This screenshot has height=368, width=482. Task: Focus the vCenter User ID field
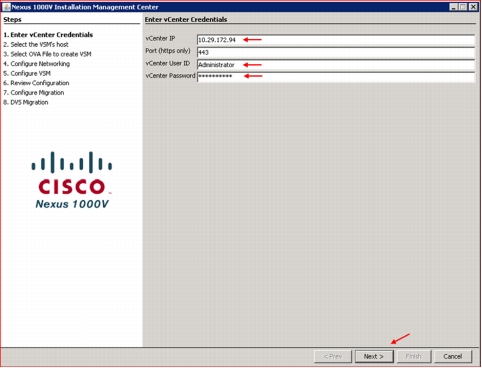(x=336, y=65)
